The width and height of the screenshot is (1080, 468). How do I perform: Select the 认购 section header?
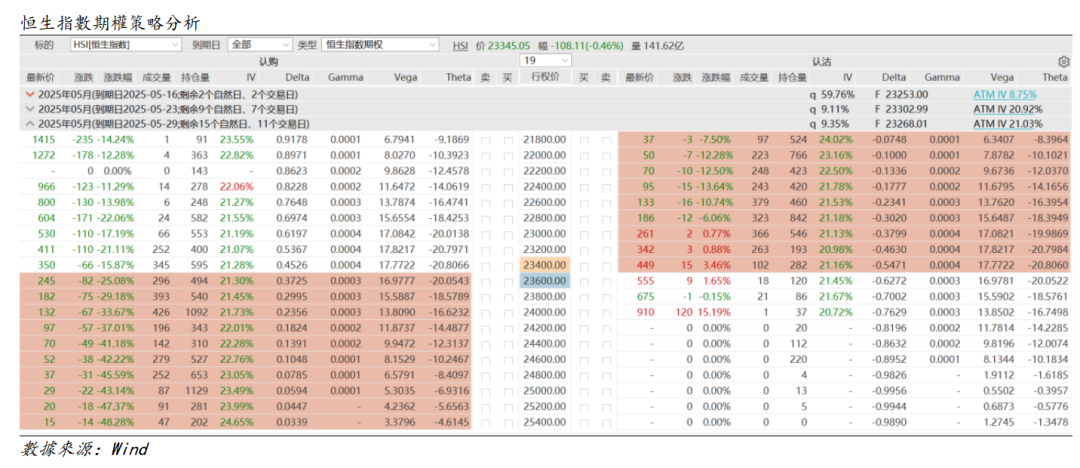tap(269, 61)
